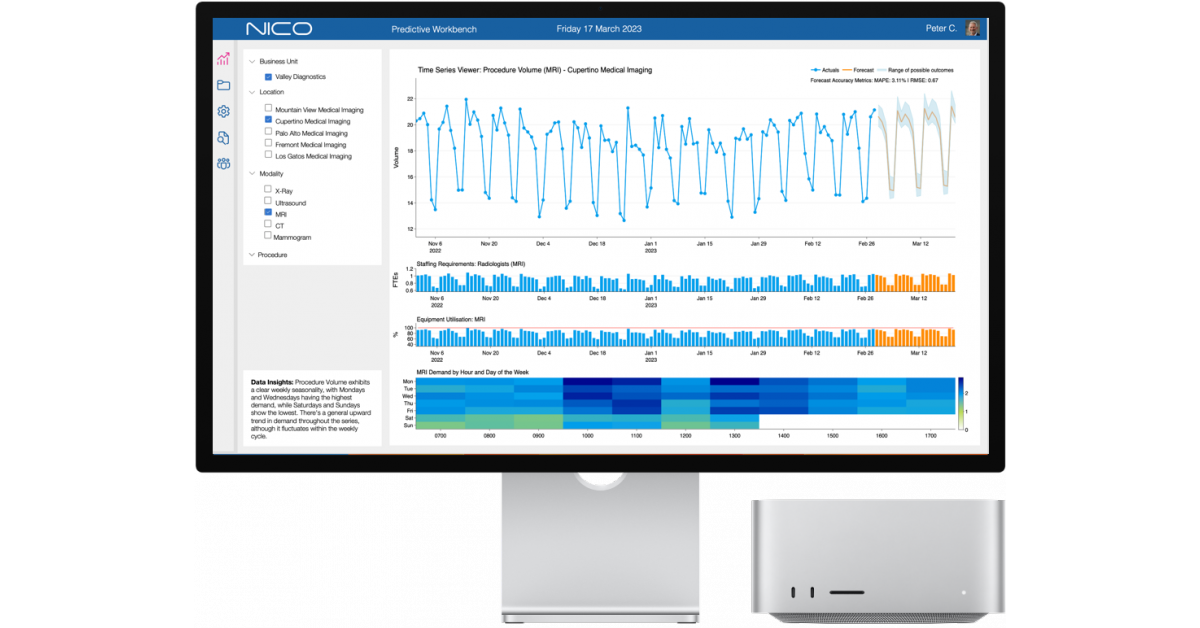Open the team users sidebar icon
1200x628 pixels.
pos(223,163)
